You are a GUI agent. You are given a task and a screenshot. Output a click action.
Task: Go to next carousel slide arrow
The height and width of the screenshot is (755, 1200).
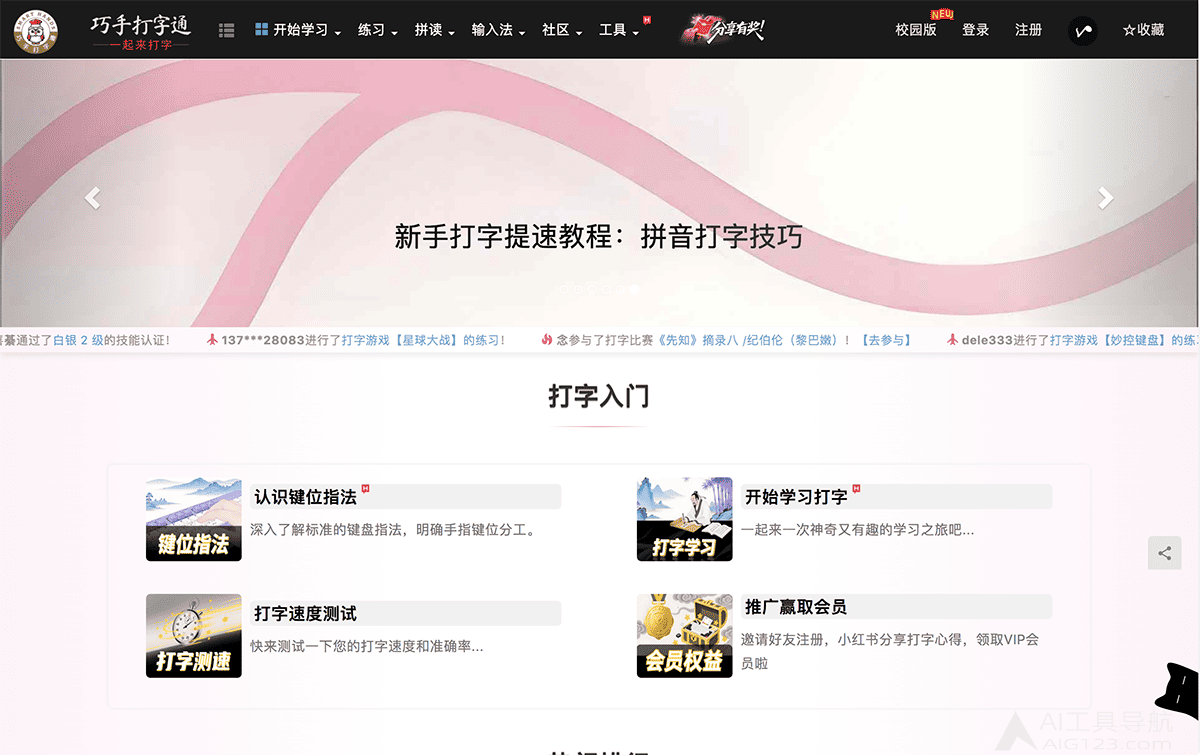(1106, 198)
